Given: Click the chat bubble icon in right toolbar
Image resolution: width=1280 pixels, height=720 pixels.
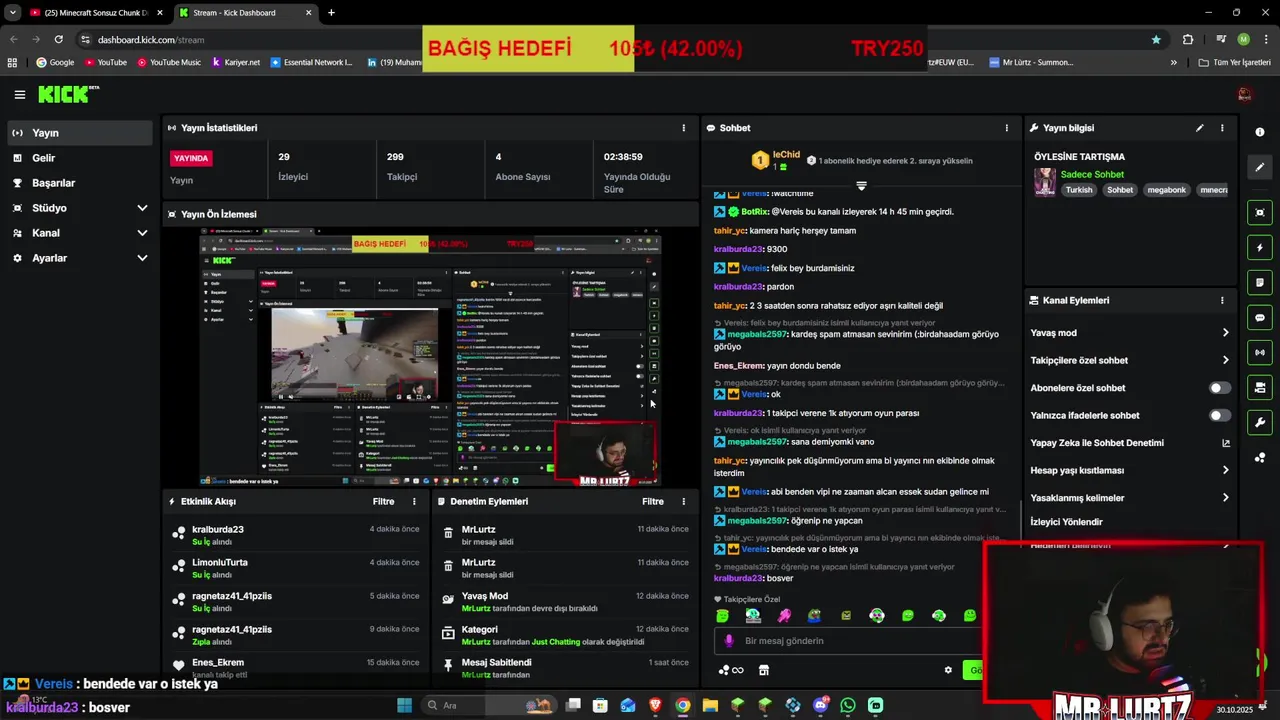Looking at the screenshot, I should tap(1260, 317).
